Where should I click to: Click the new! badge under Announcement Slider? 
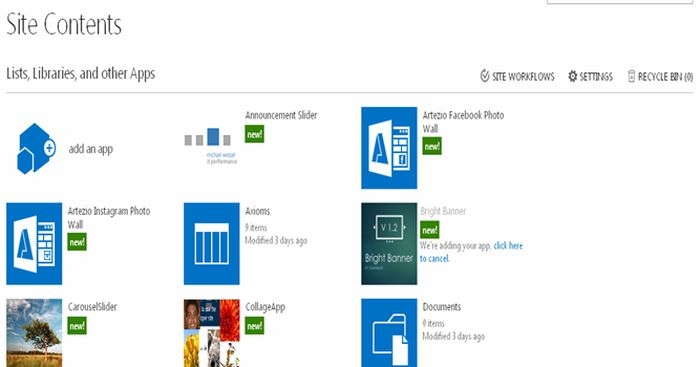[254, 134]
